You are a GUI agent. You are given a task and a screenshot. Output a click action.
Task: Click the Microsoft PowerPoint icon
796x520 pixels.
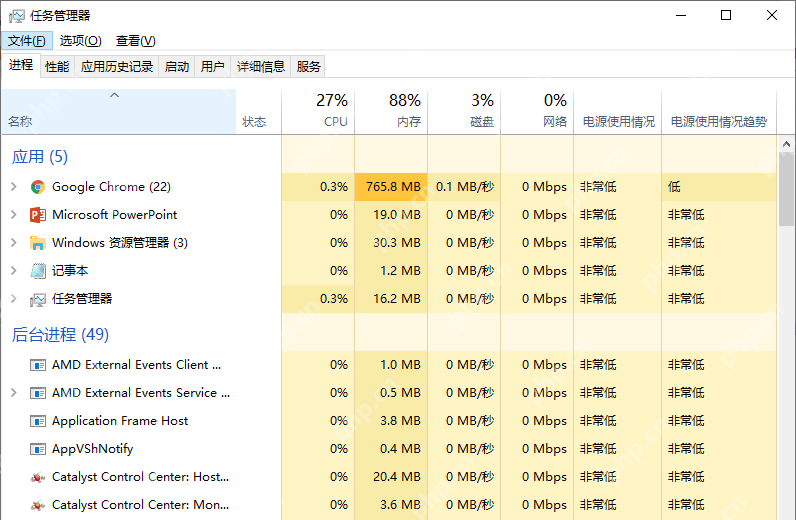[x=38, y=215]
